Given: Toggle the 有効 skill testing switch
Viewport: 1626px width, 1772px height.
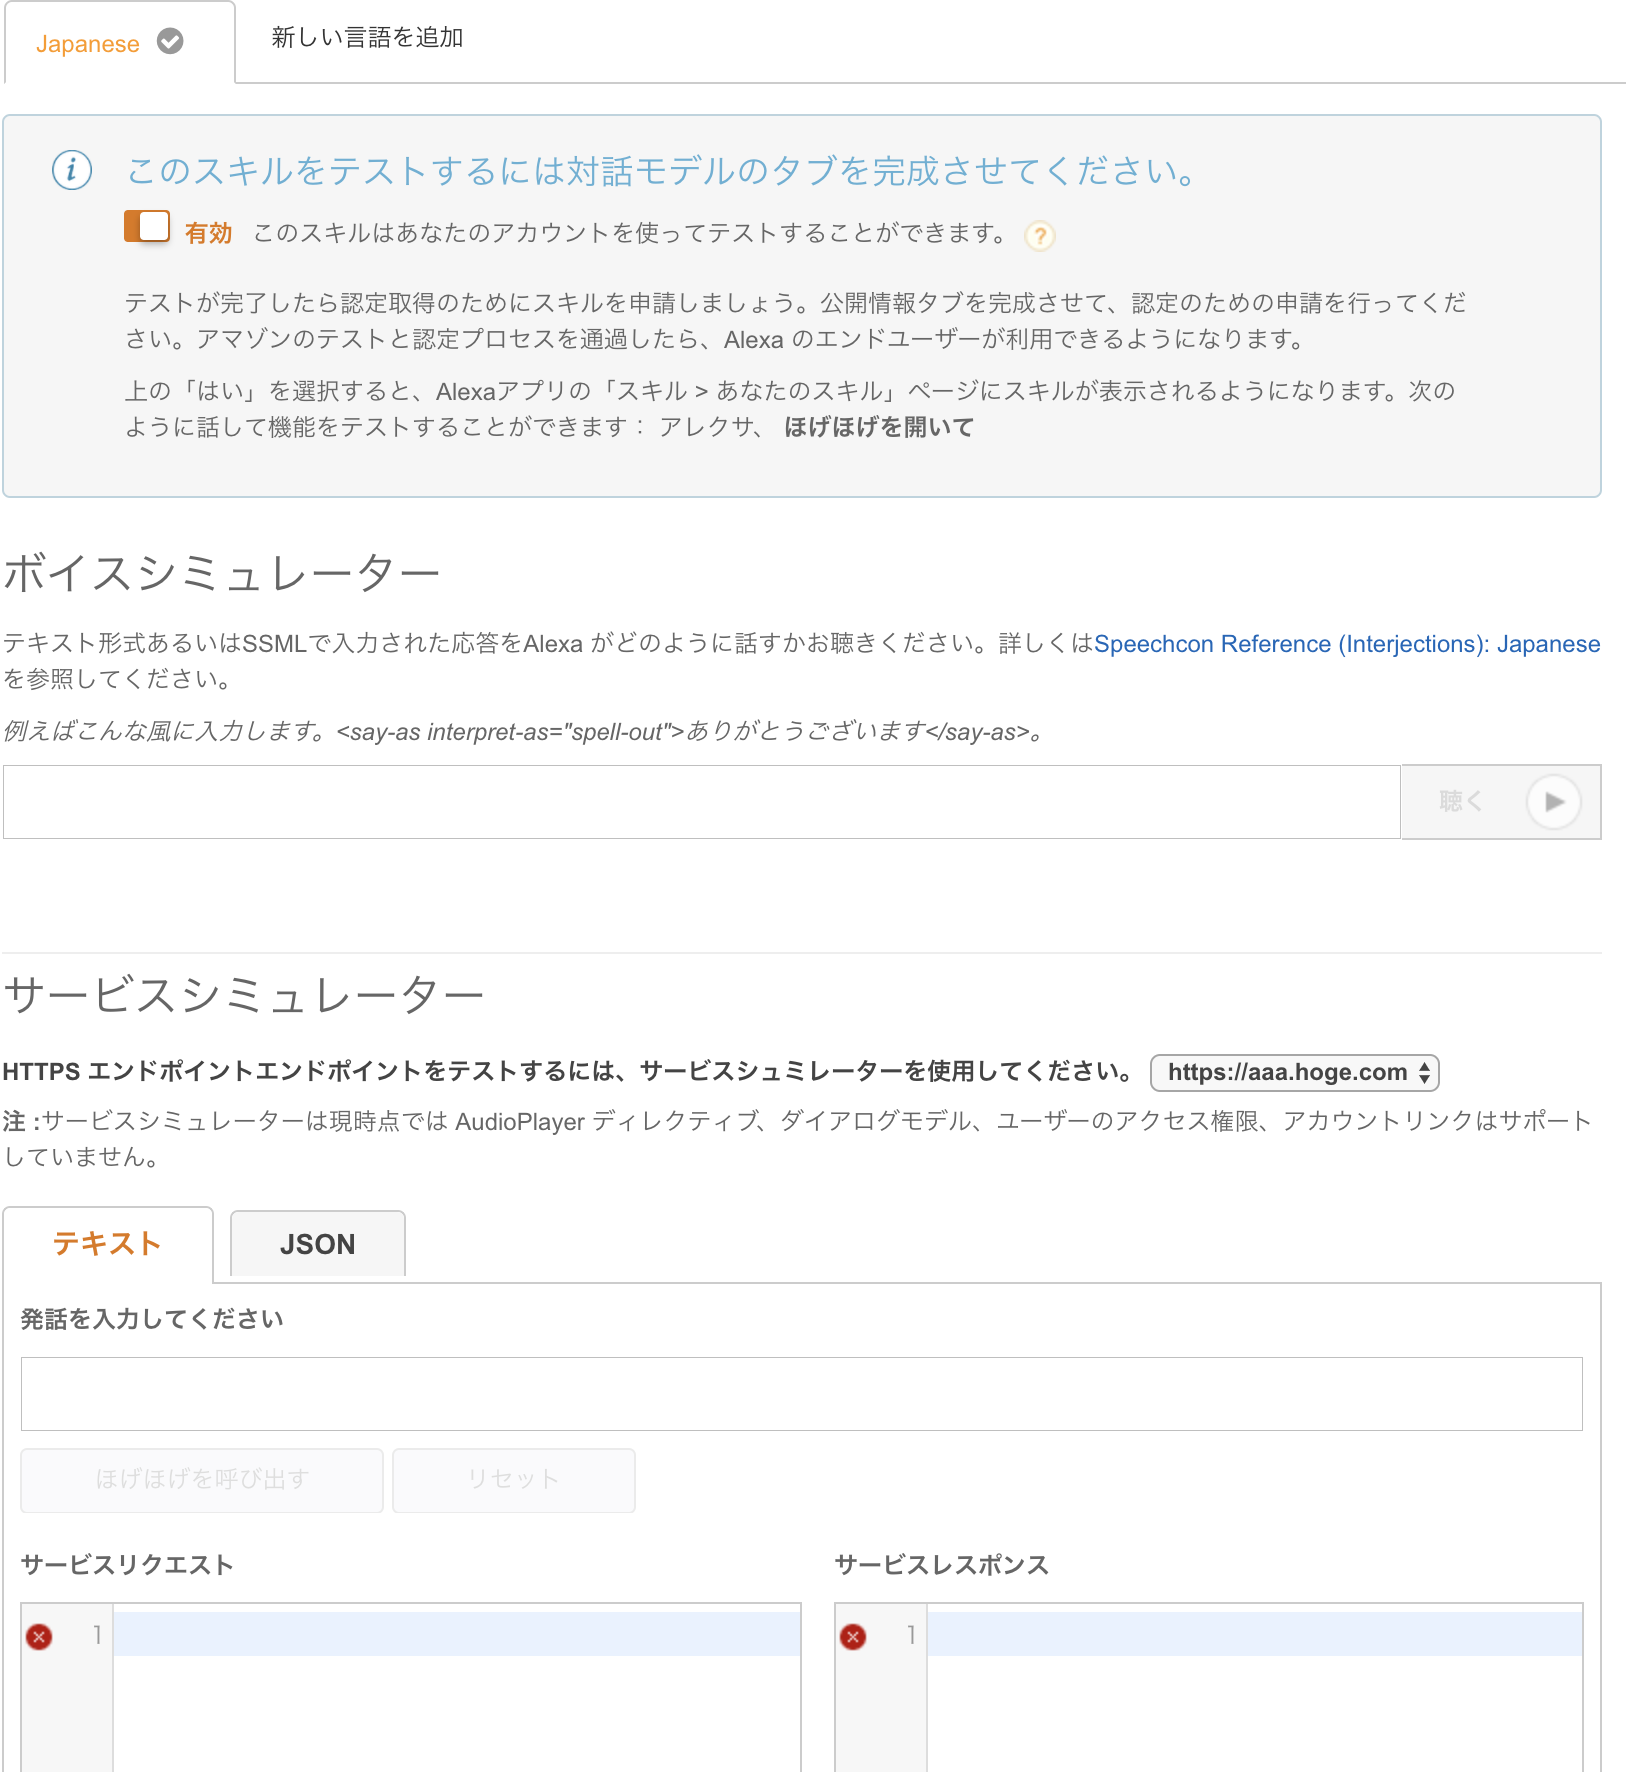Looking at the screenshot, I should (x=147, y=227).
